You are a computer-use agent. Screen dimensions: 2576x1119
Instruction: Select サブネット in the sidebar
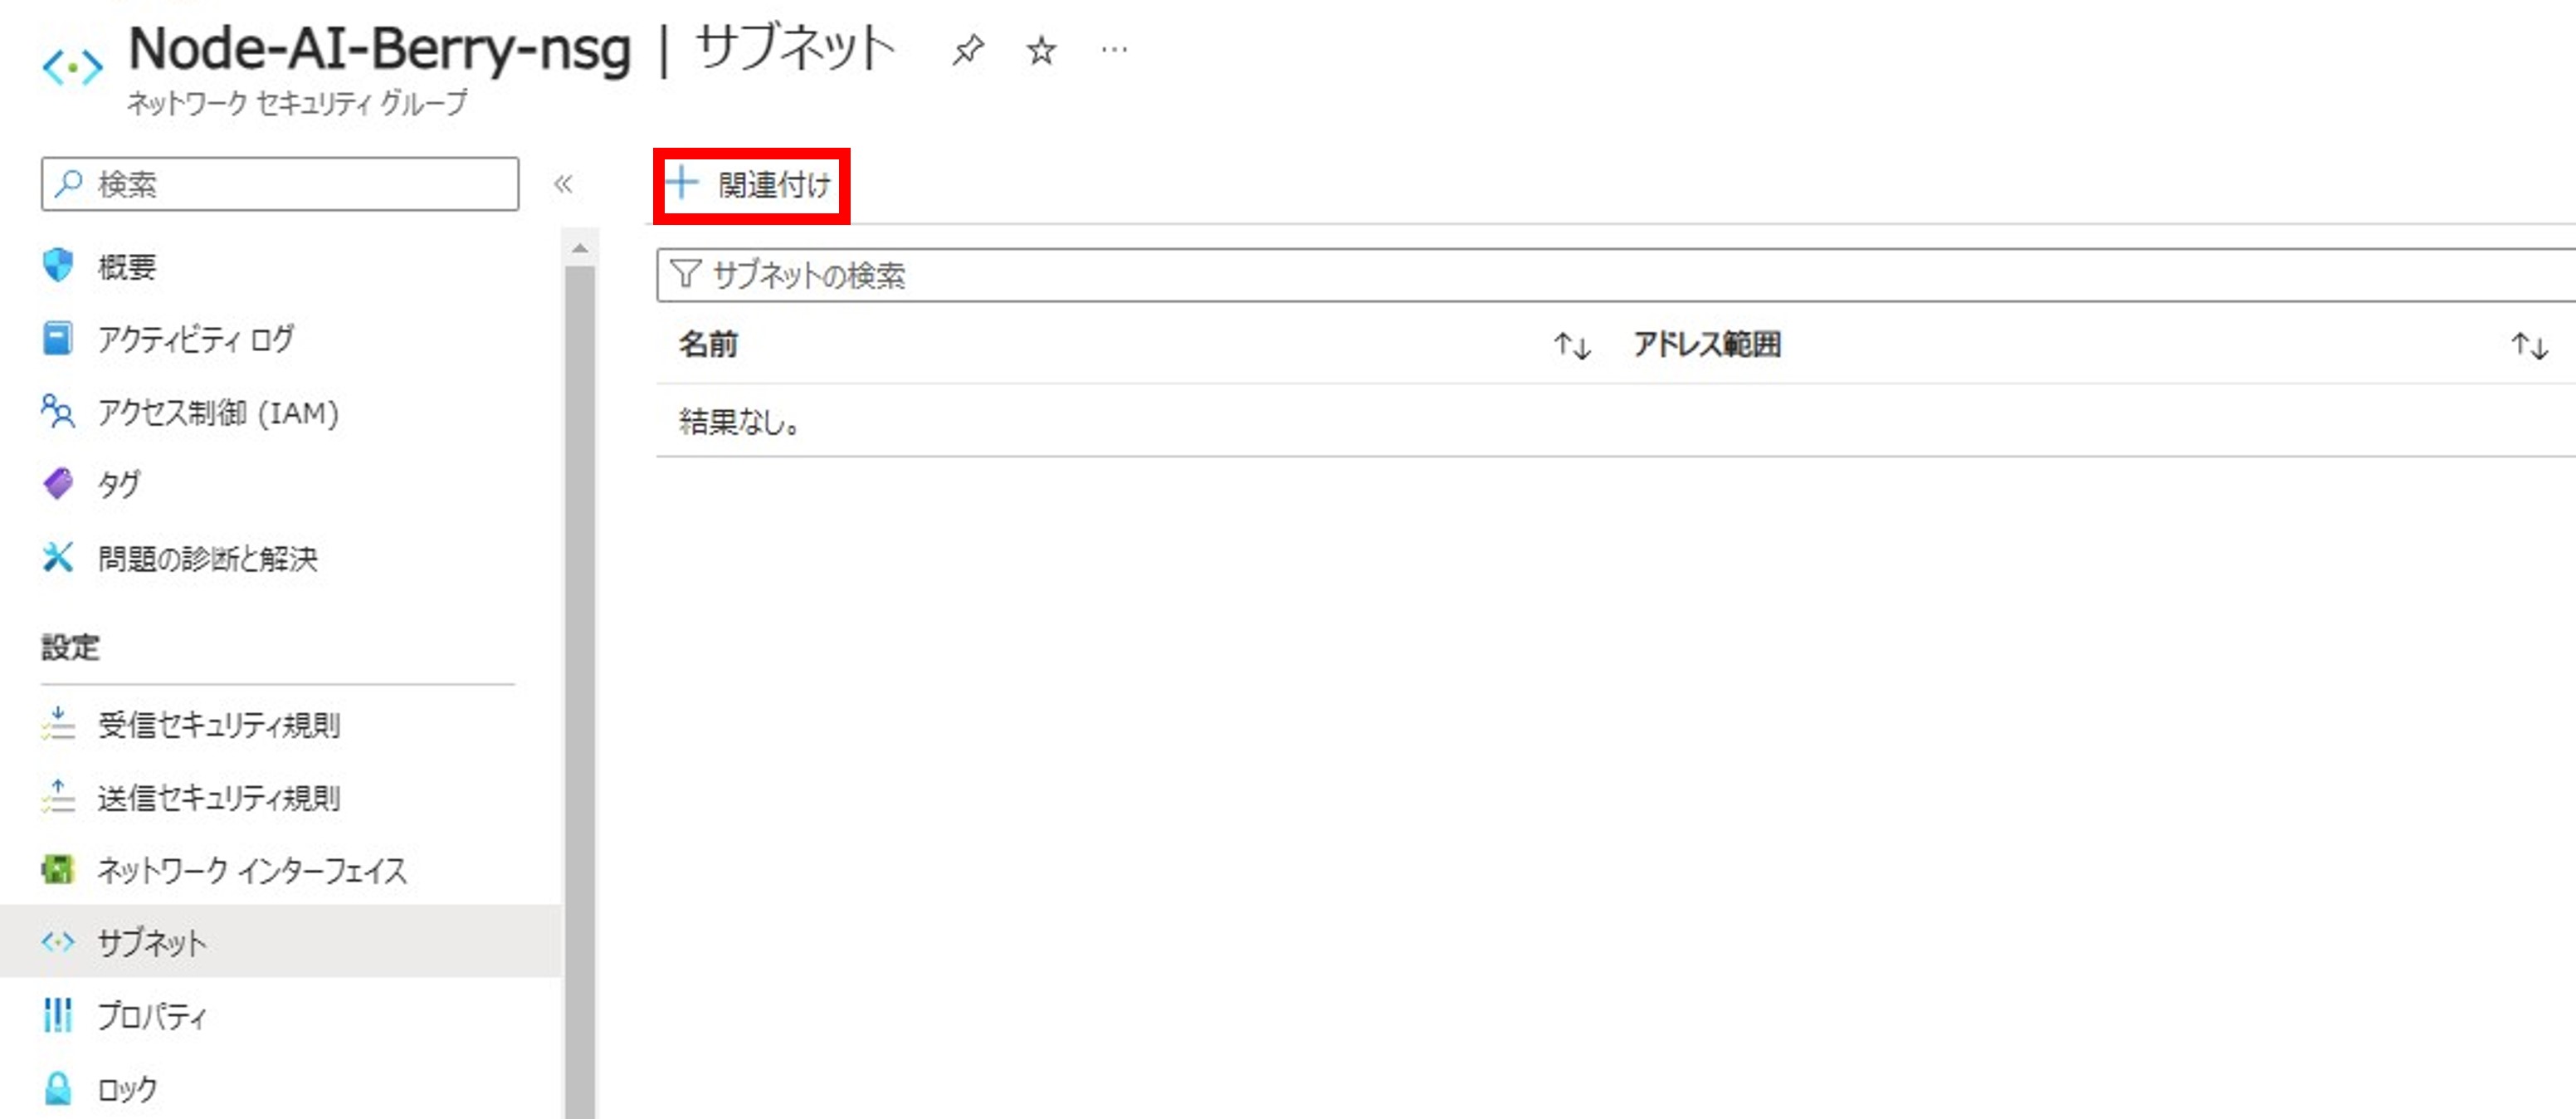151,942
